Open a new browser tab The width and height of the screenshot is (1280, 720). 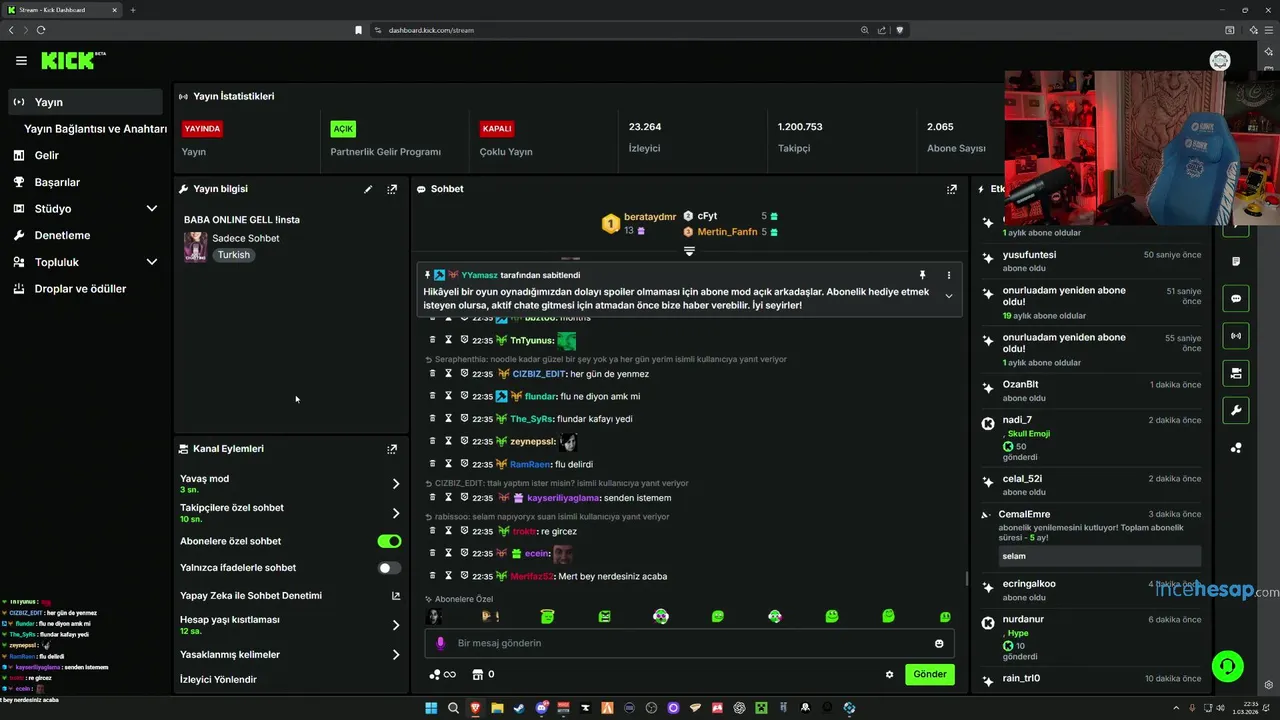coord(133,10)
